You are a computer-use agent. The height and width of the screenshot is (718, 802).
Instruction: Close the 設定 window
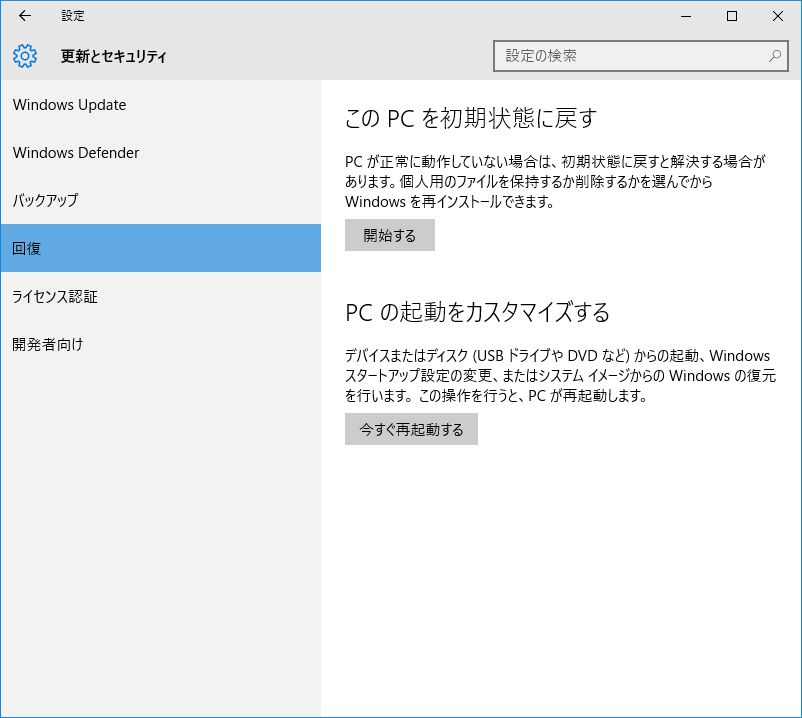(x=778, y=16)
